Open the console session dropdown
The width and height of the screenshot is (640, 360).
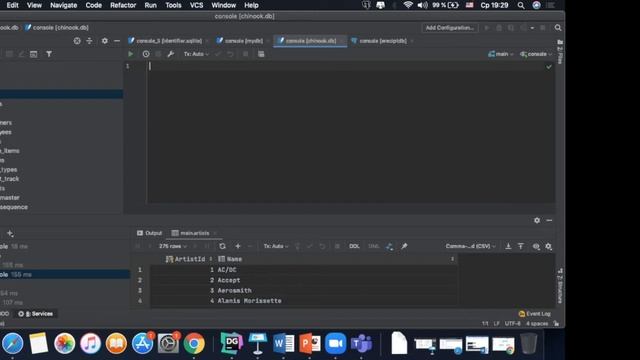536,54
